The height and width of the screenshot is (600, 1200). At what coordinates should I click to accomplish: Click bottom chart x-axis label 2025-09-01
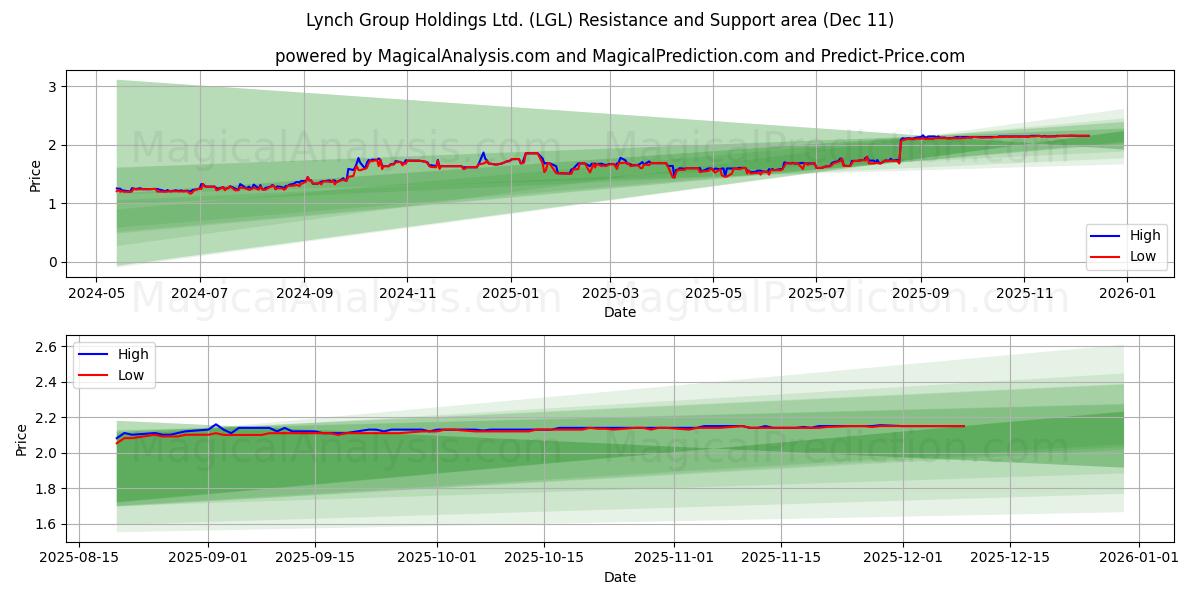click(208, 560)
